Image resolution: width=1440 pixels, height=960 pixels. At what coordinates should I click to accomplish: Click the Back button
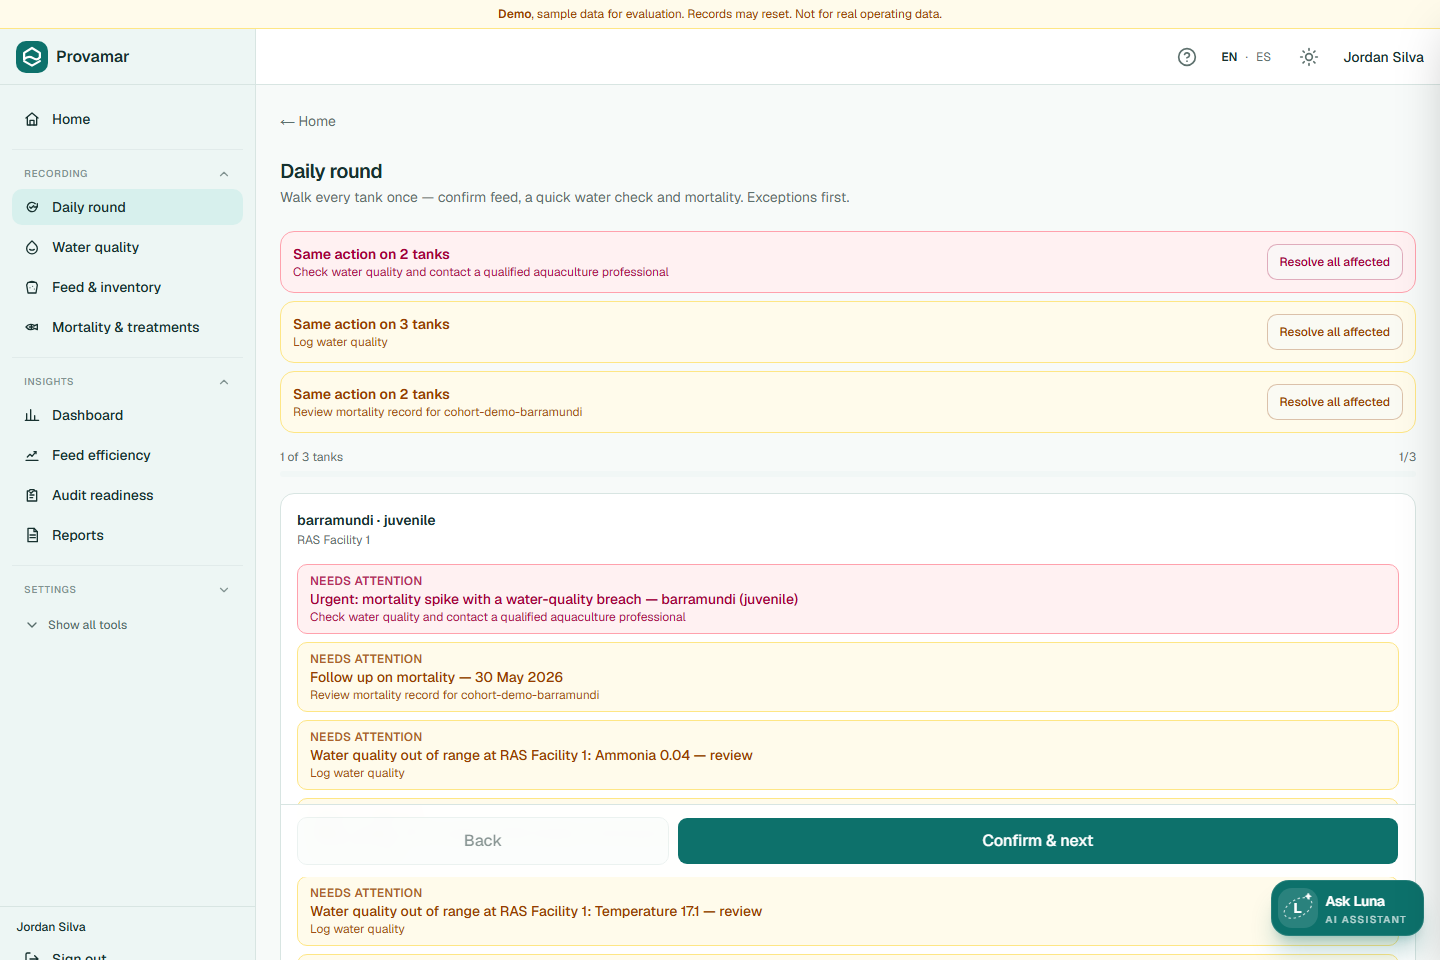[483, 841]
